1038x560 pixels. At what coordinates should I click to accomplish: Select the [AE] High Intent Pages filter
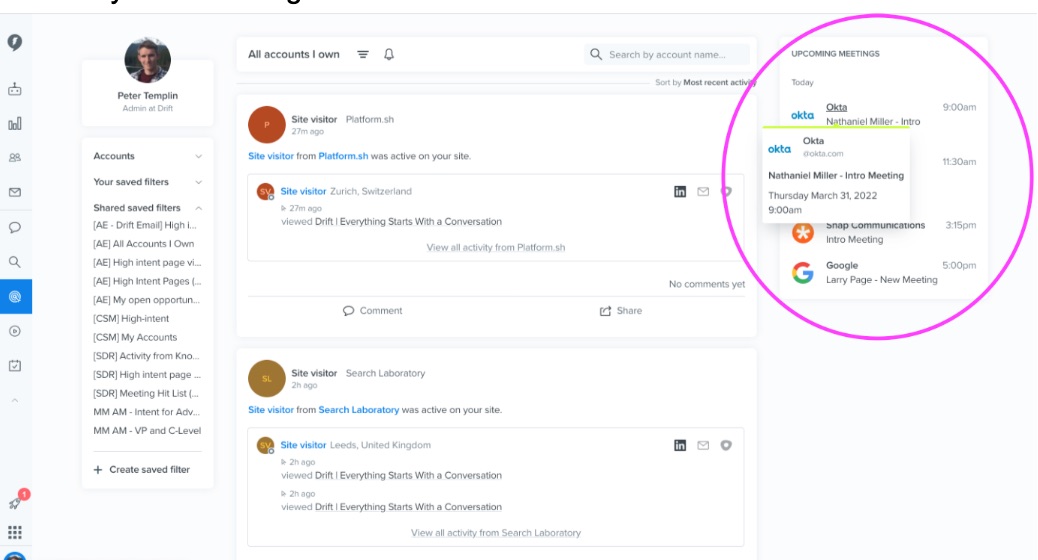coord(147,281)
